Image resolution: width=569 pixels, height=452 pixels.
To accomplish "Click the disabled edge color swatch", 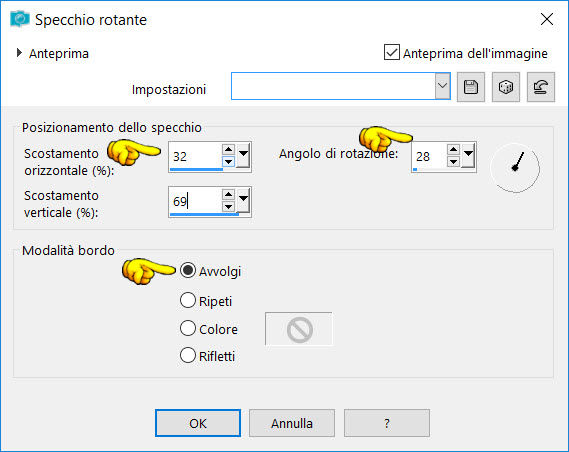I will click(x=299, y=329).
